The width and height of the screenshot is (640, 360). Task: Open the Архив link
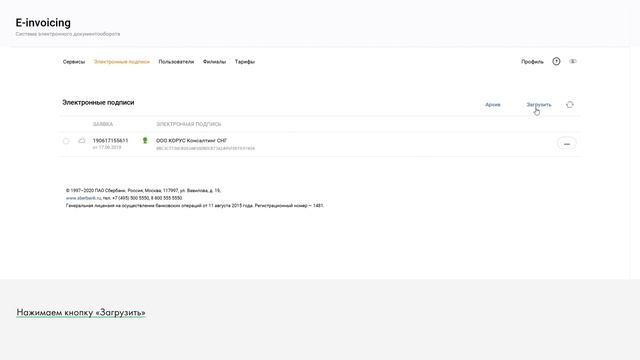pyautogui.click(x=493, y=104)
